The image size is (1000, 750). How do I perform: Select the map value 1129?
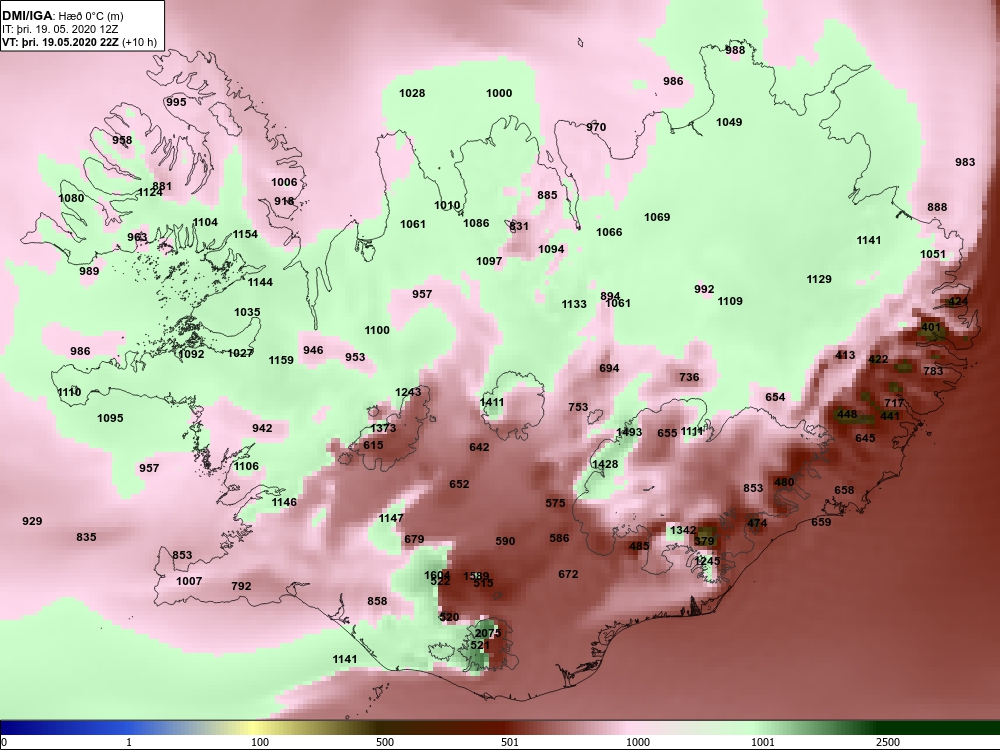[x=819, y=279]
